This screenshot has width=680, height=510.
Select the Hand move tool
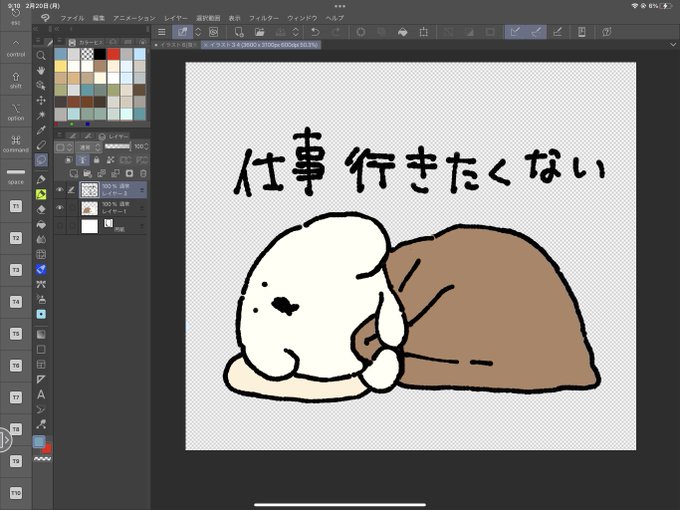[41, 70]
